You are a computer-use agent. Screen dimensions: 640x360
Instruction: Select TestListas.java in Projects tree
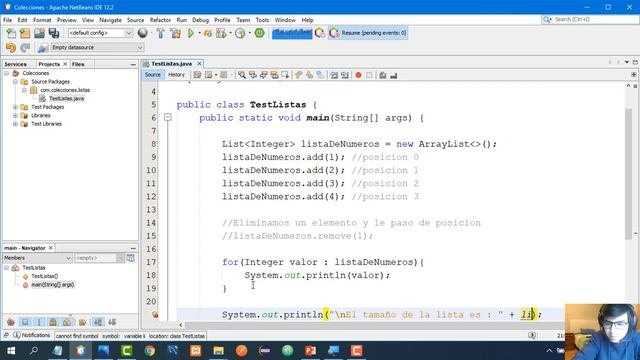point(66,99)
